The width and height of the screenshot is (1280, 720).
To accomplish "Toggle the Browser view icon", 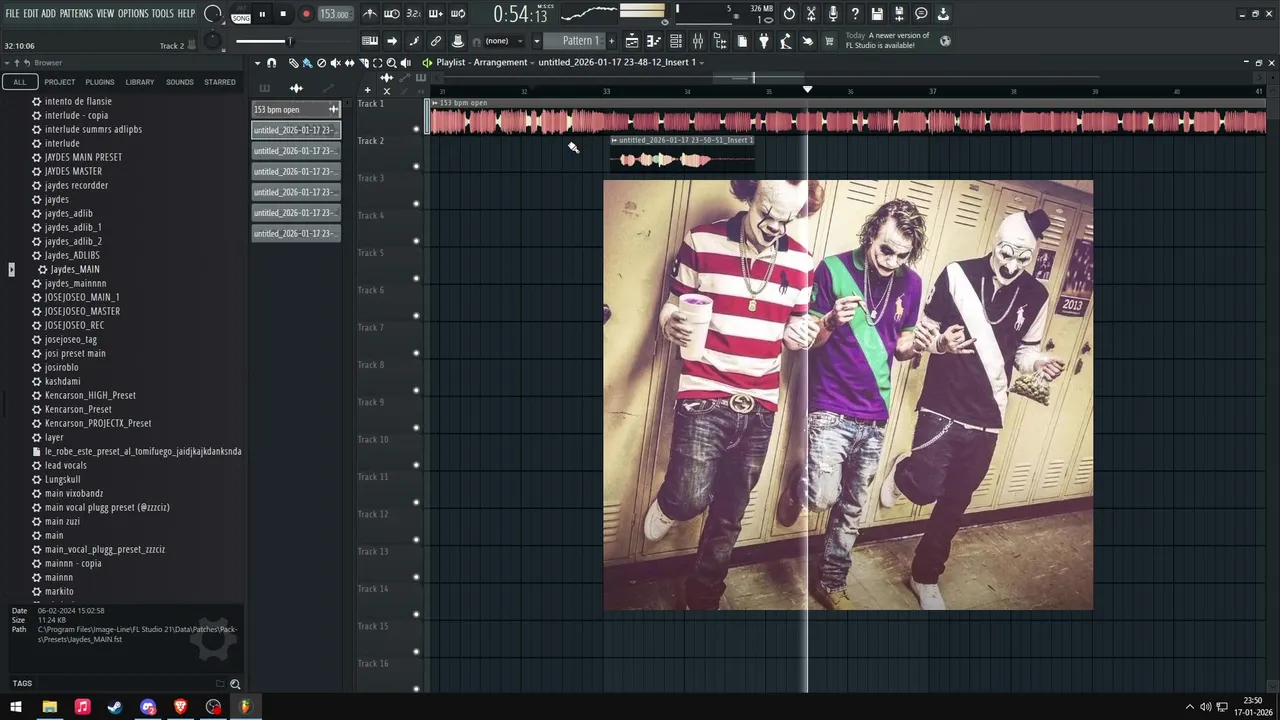I will click(721, 41).
